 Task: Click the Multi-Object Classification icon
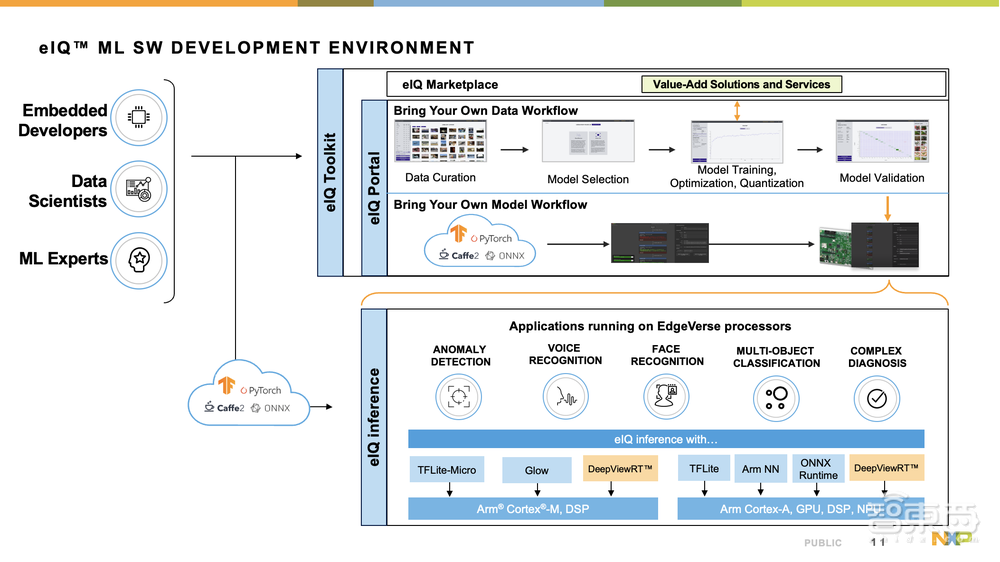click(775, 396)
